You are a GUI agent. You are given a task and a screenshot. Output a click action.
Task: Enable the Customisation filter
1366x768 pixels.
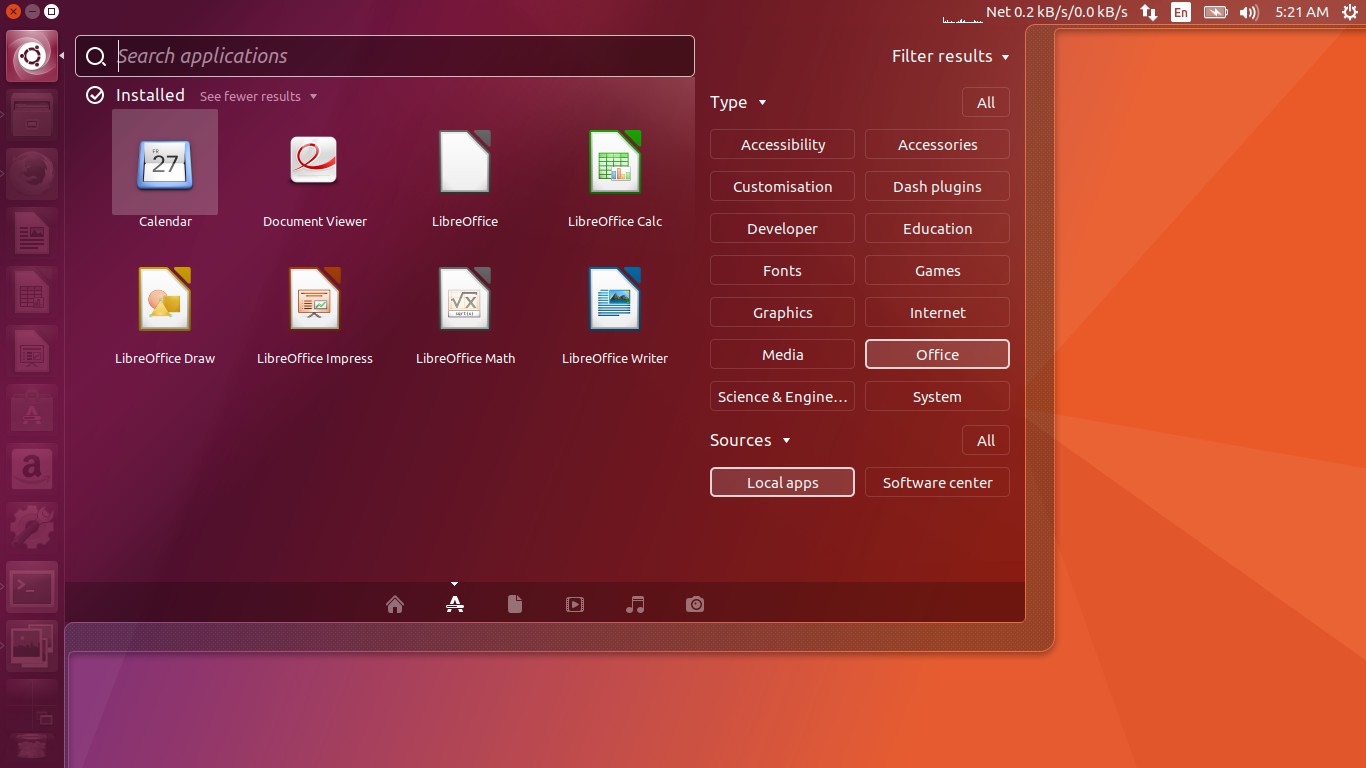click(x=782, y=186)
